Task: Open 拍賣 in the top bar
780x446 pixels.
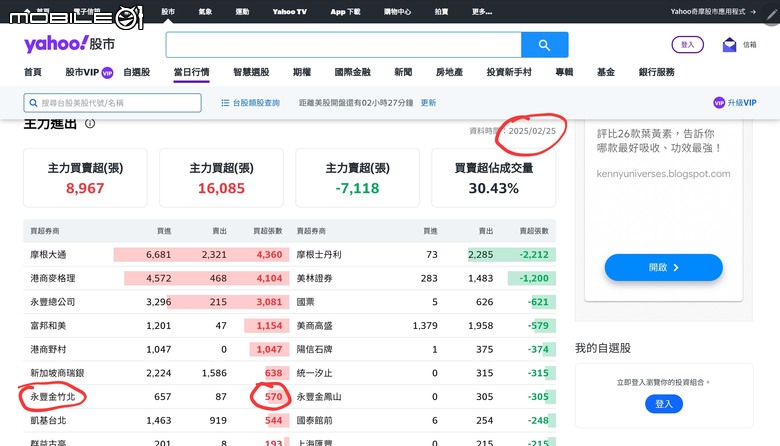Action: click(441, 11)
